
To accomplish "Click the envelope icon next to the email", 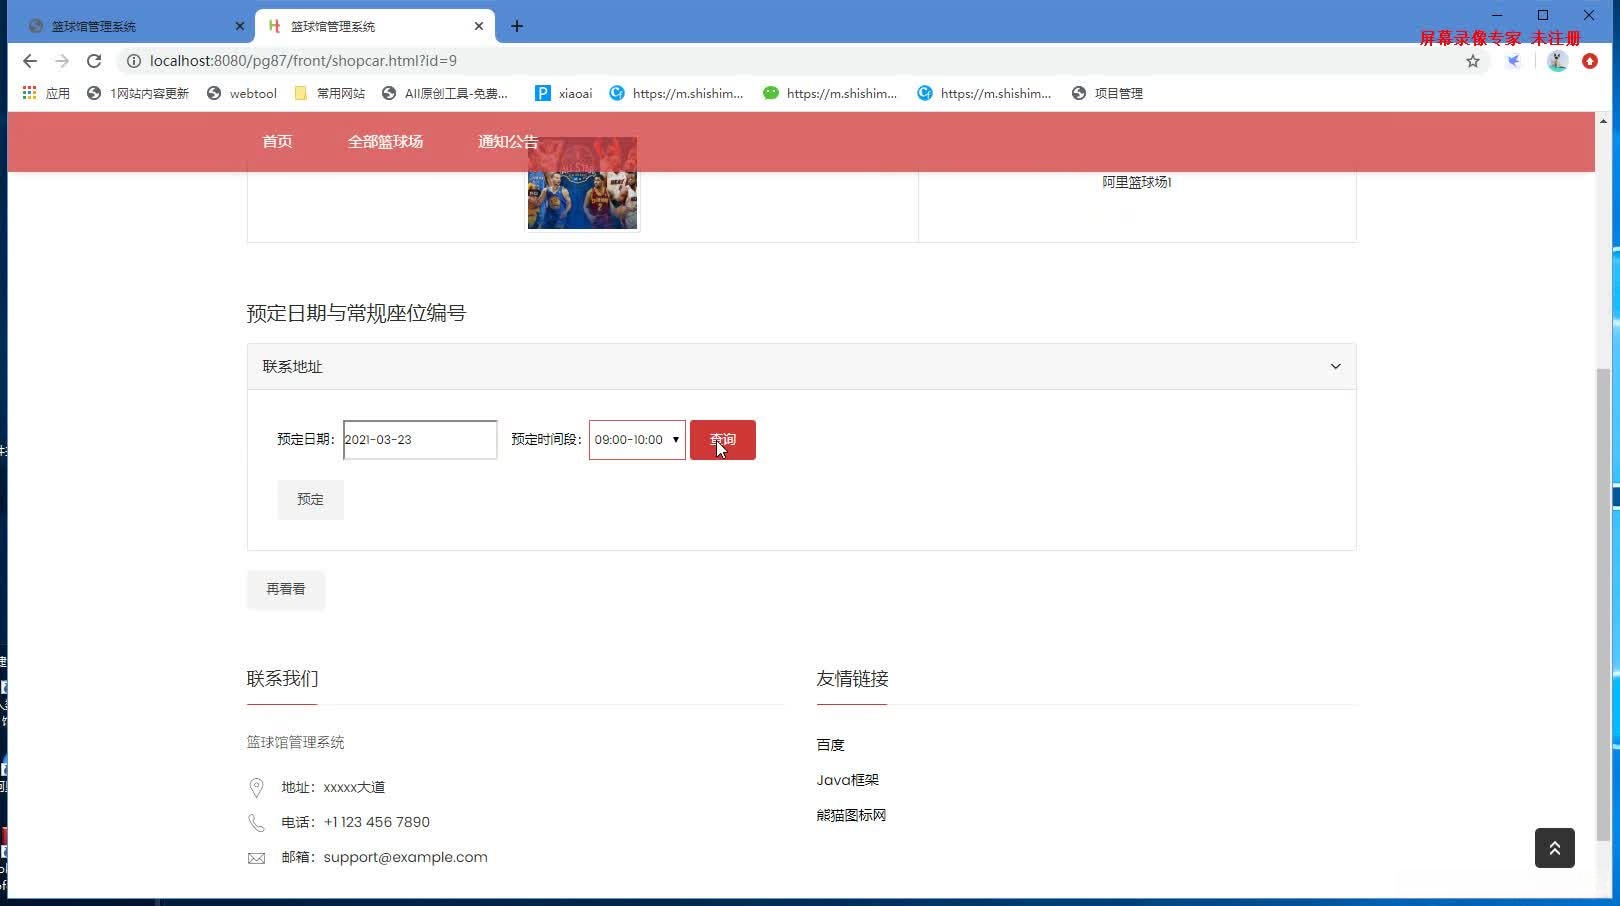I will 256,857.
